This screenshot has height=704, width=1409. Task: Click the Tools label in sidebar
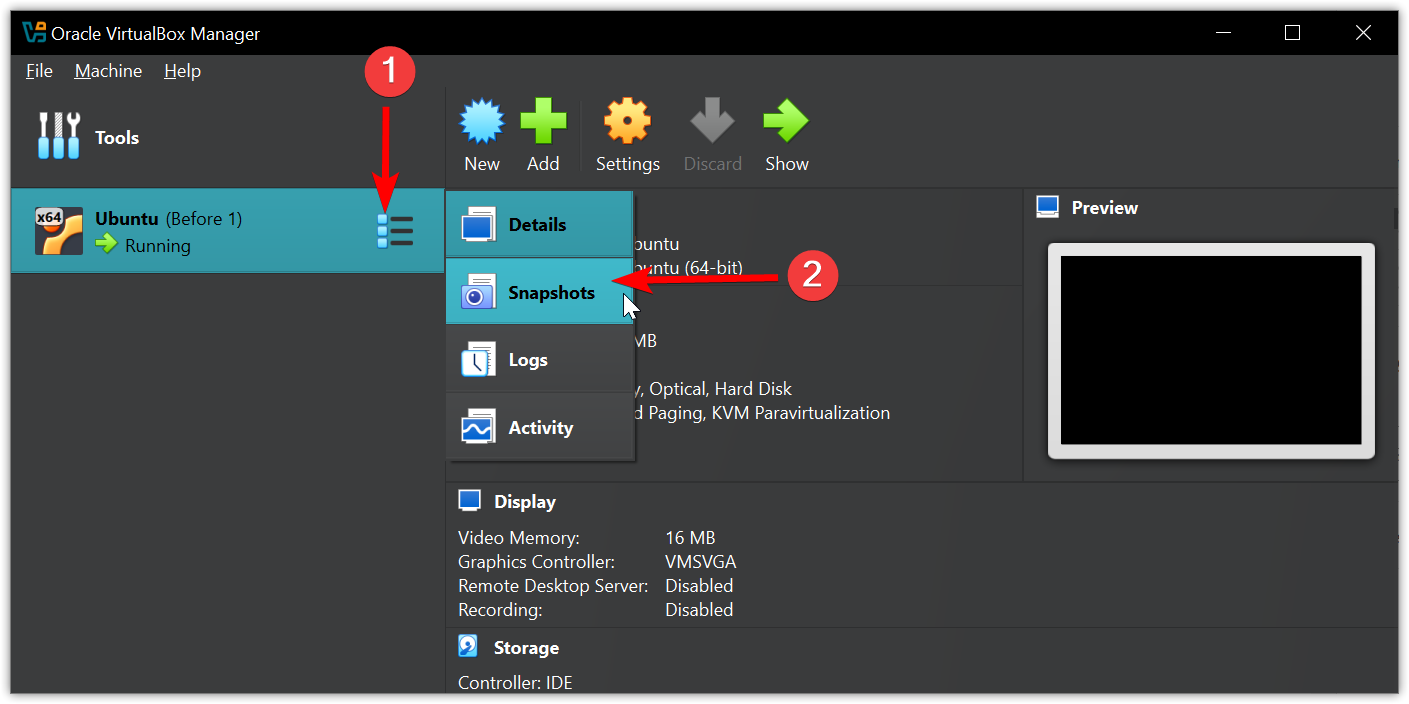click(x=117, y=138)
